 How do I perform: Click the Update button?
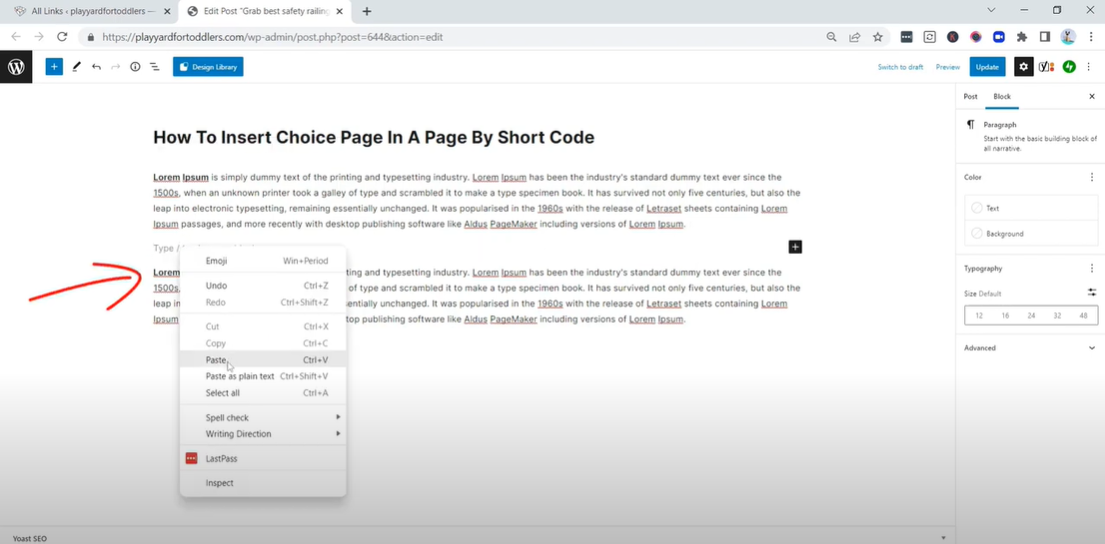tap(987, 67)
